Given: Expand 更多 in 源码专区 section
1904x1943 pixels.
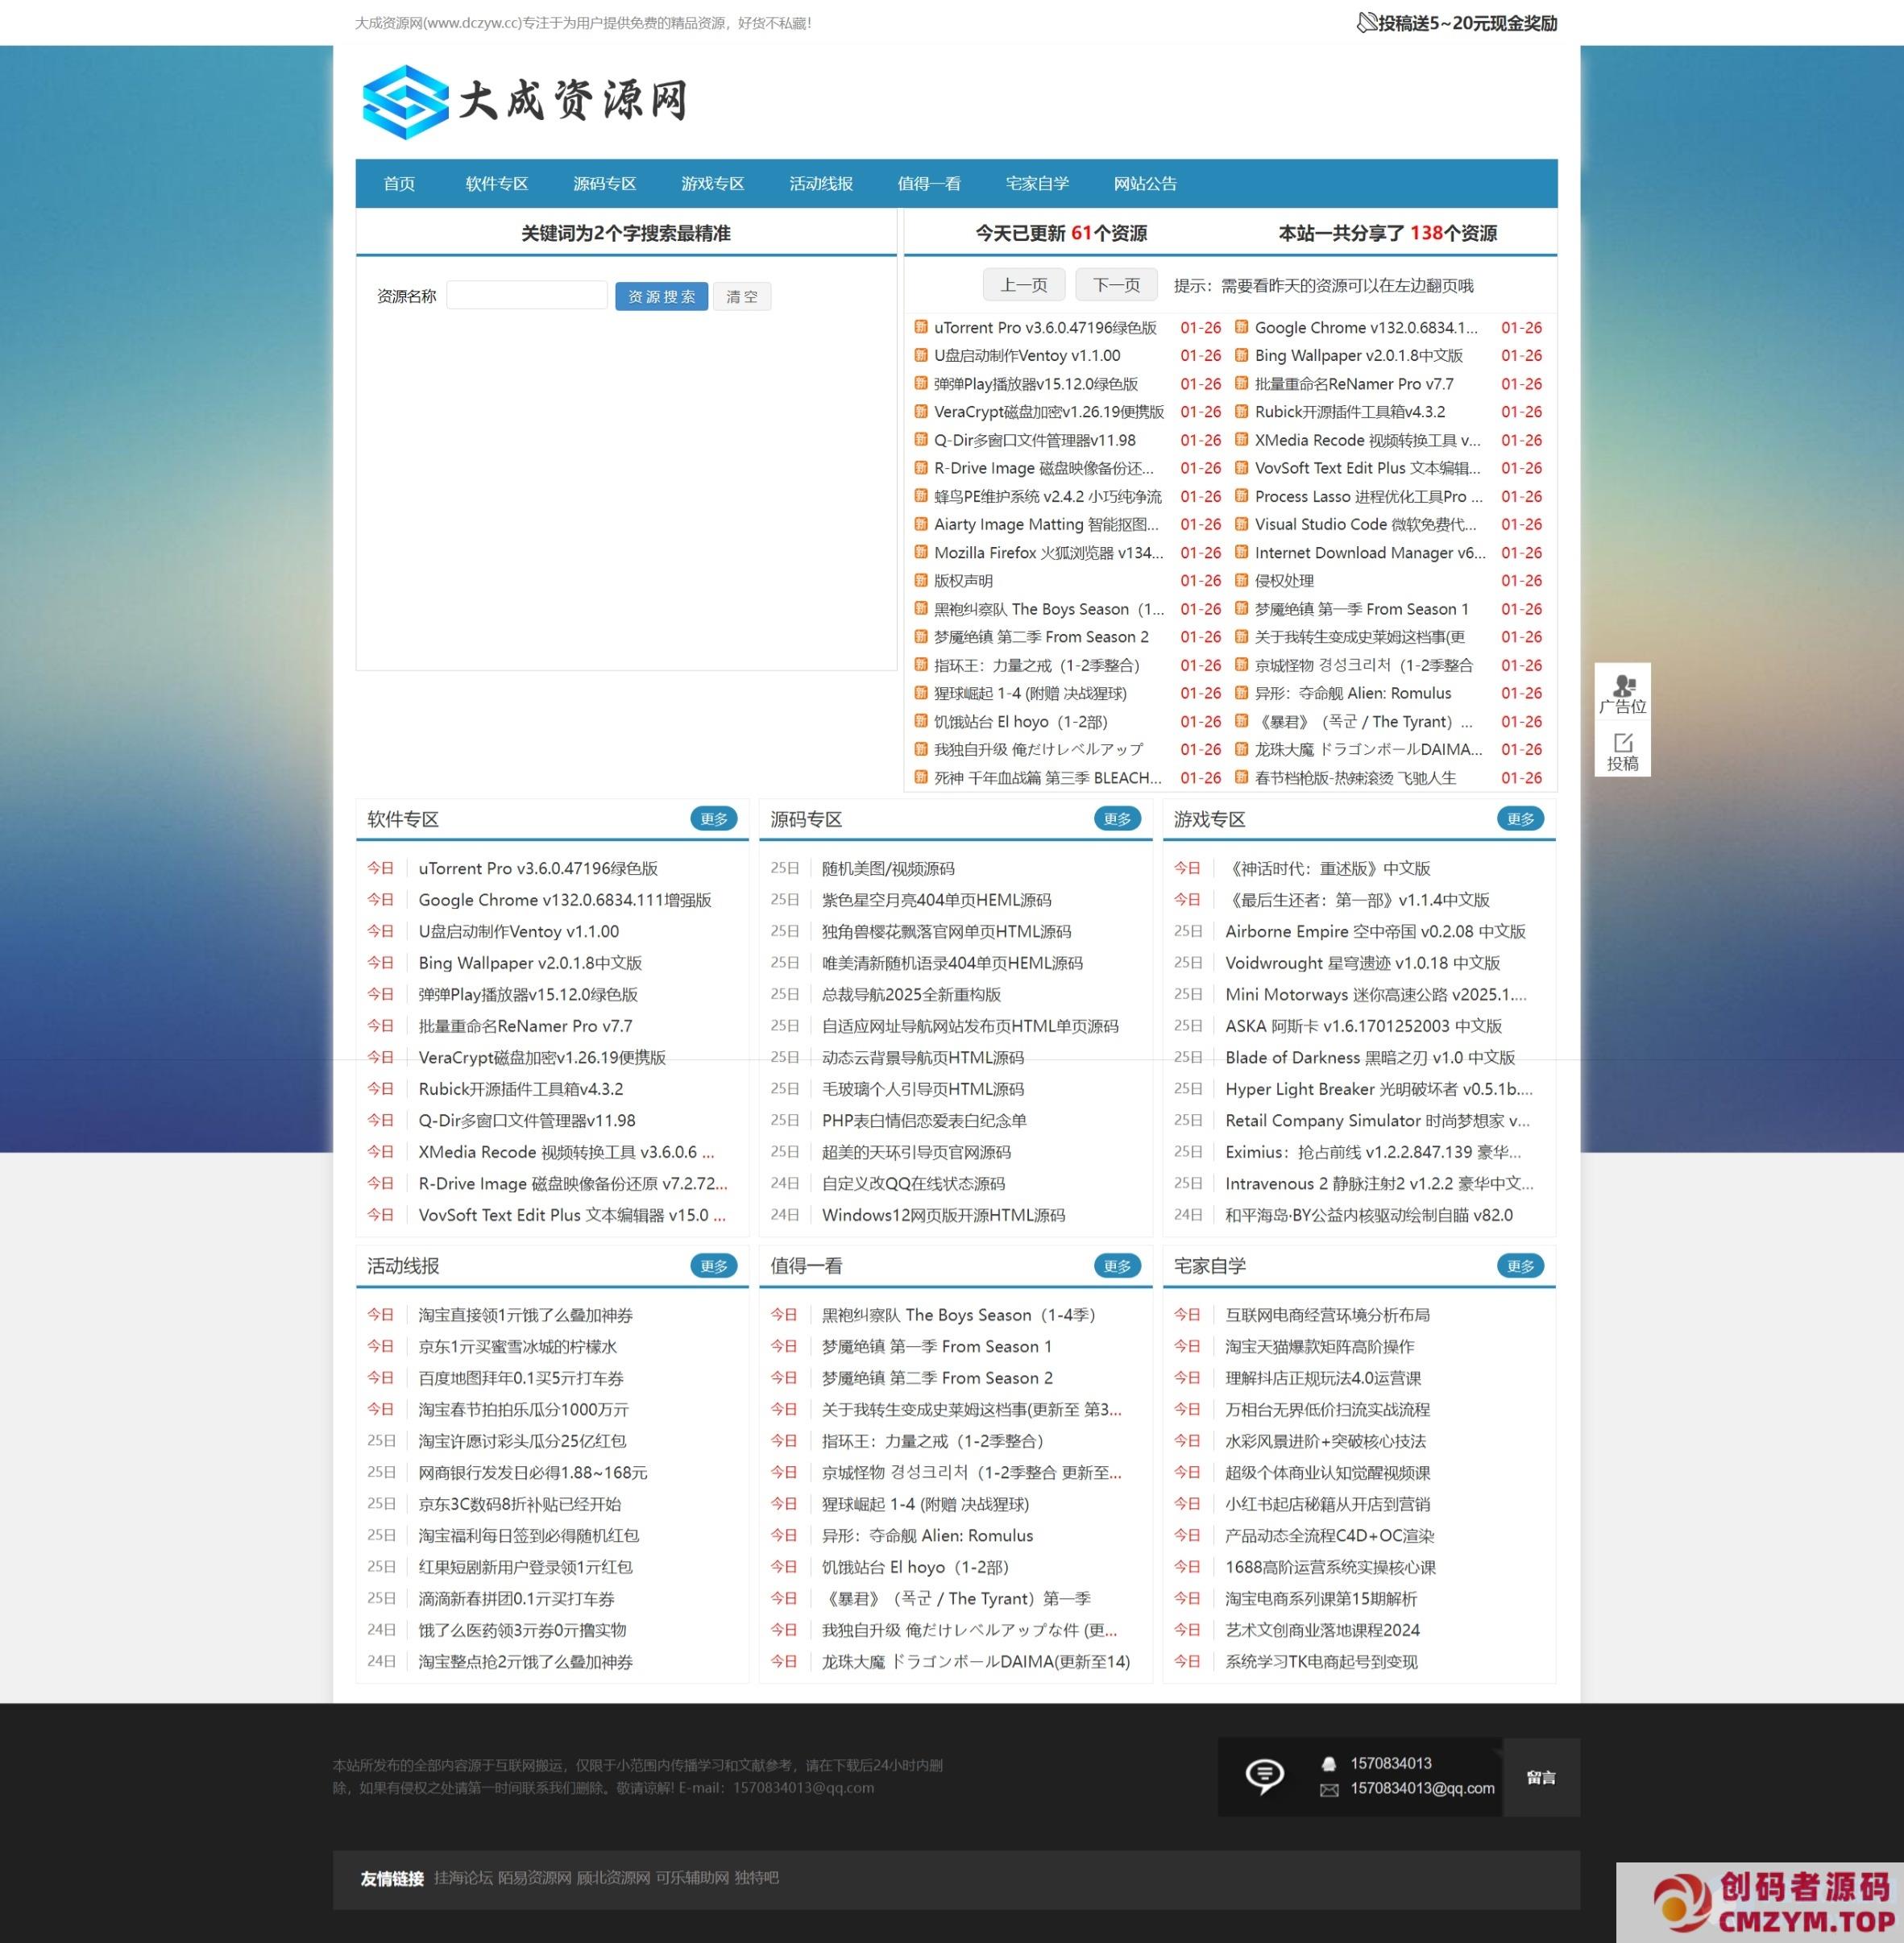Looking at the screenshot, I should pyautogui.click(x=1117, y=819).
